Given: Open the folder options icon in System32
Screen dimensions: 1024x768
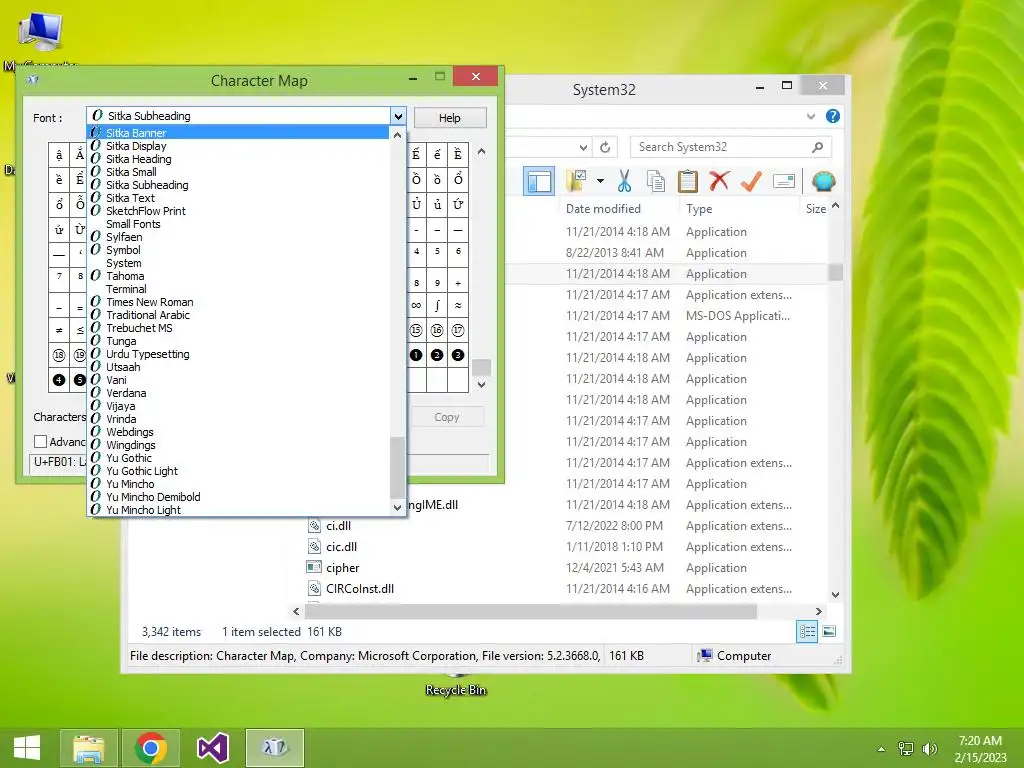Looking at the screenshot, I should (577, 181).
